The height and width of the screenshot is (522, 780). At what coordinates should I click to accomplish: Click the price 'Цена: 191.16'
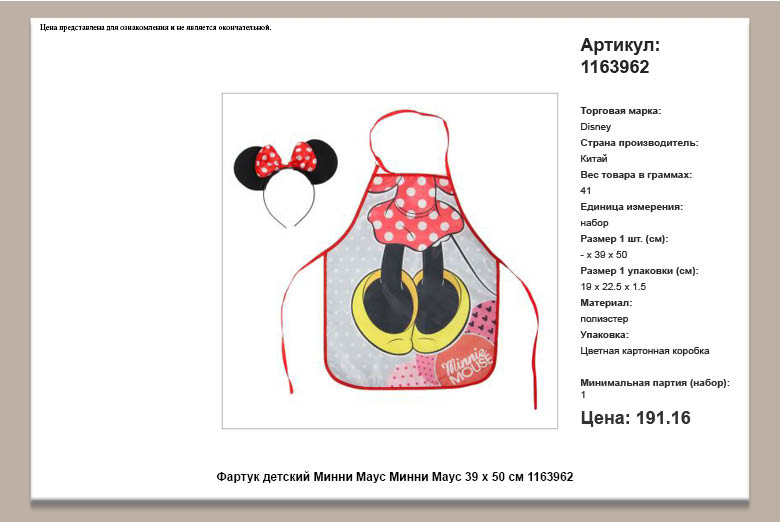635,418
